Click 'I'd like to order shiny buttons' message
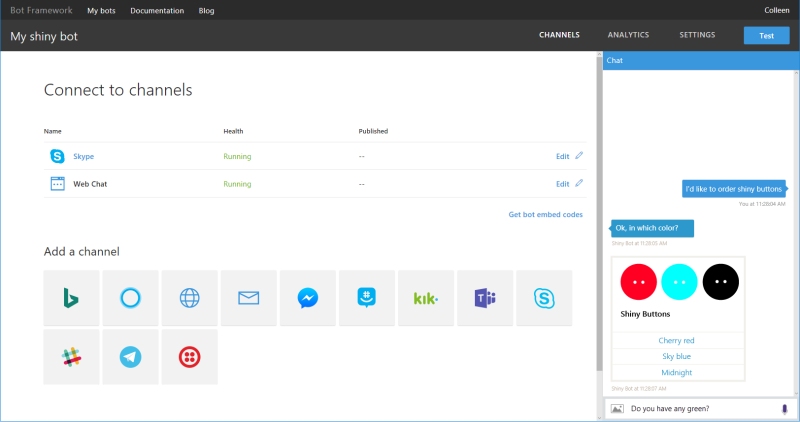The image size is (800, 422). 734,189
